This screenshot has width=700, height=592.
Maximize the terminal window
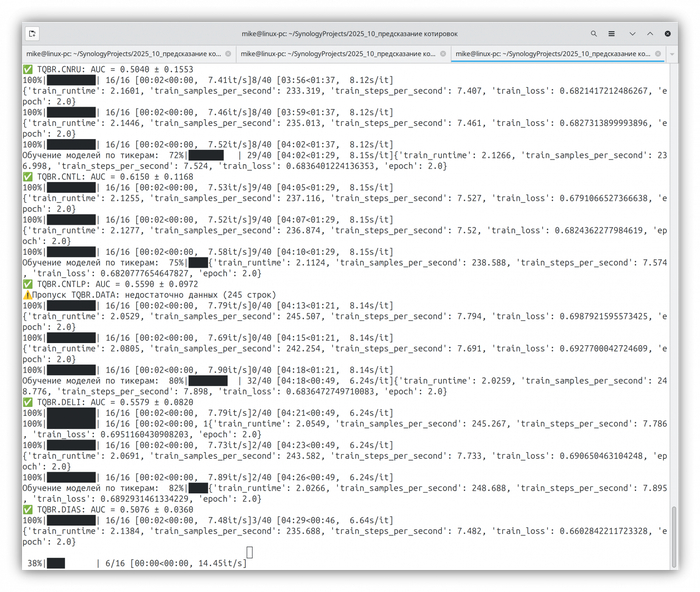click(651, 34)
